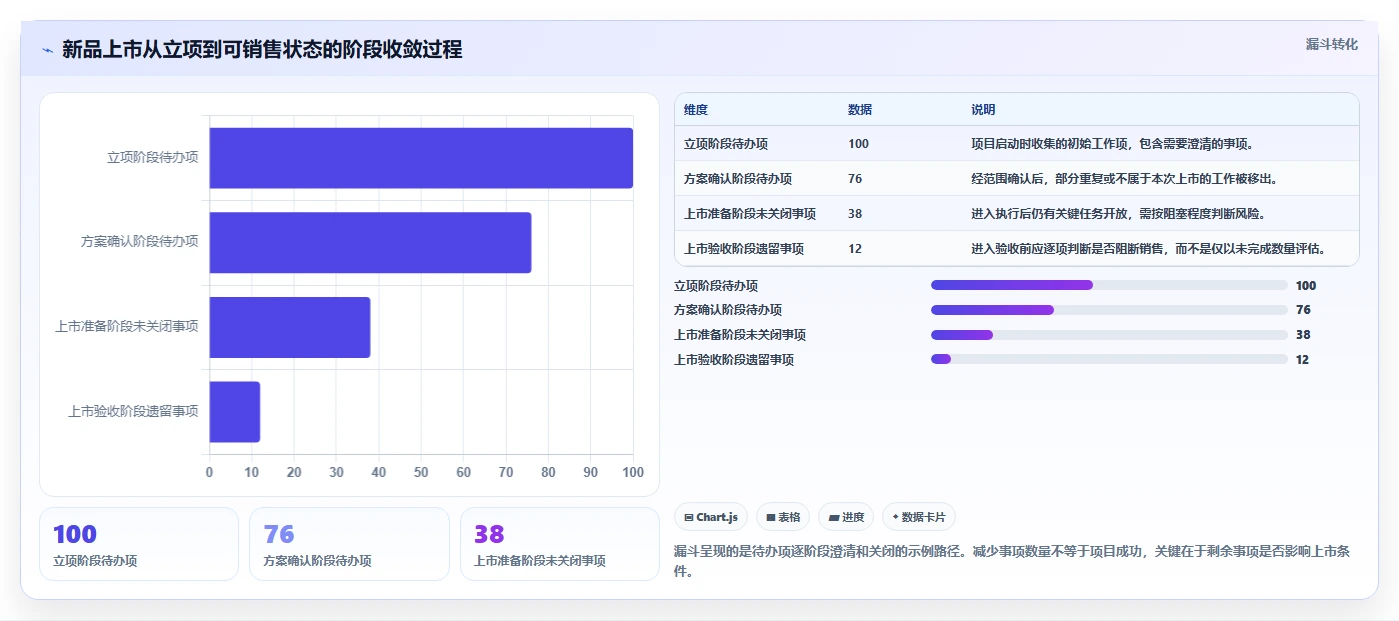The width and height of the screenshot is (1399, 621).
Task: Select the Chart.js tag chip
Action: 711,517
